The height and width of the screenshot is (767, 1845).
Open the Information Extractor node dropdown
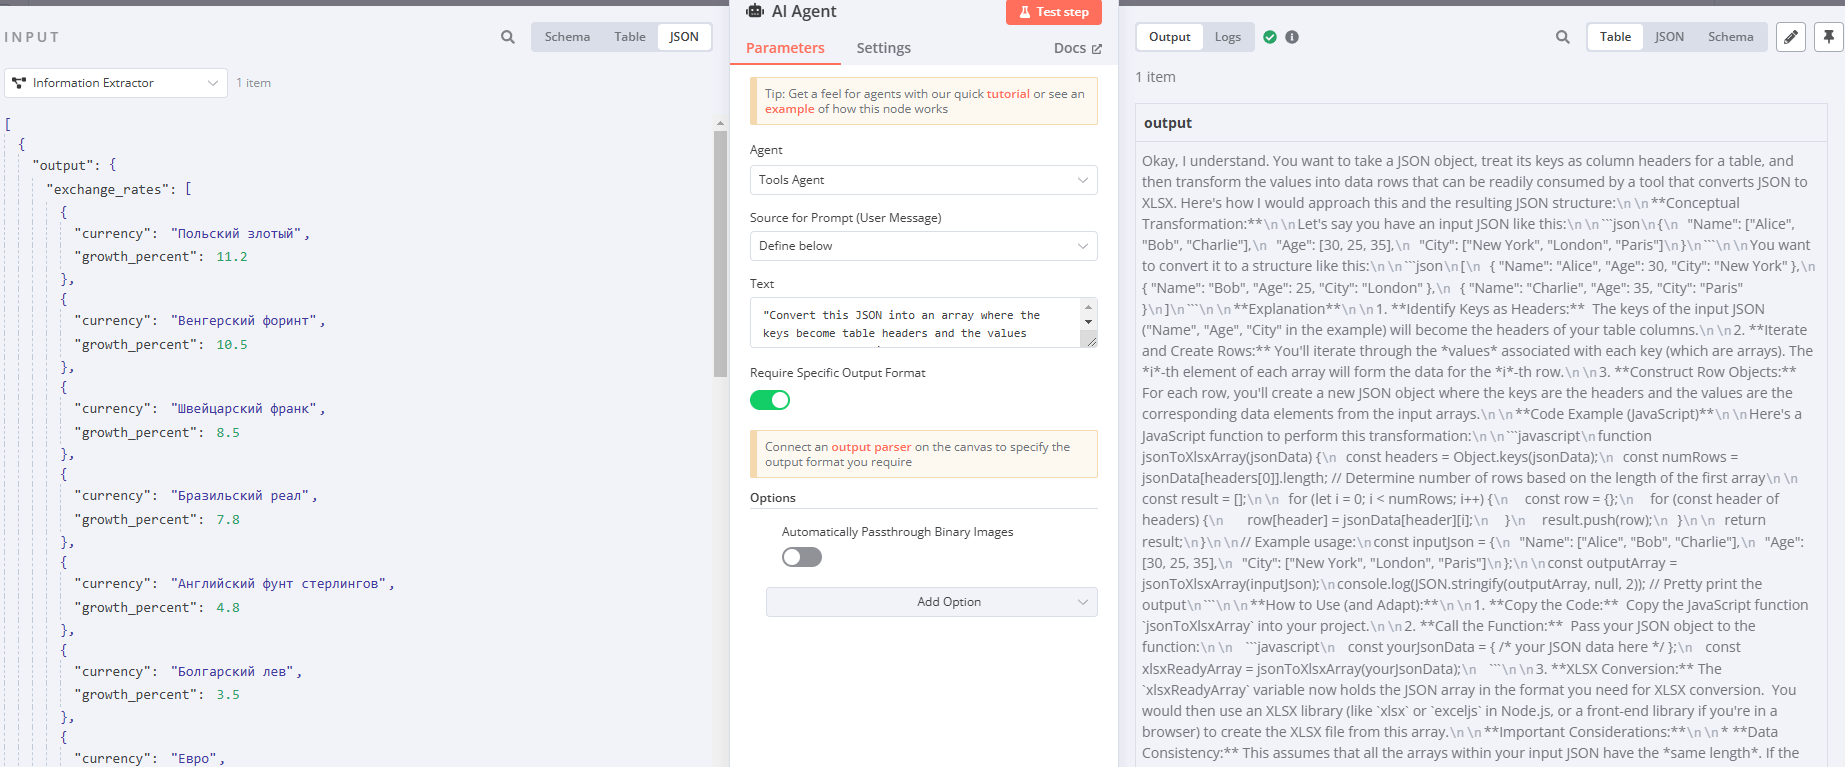tap(116, 83)
